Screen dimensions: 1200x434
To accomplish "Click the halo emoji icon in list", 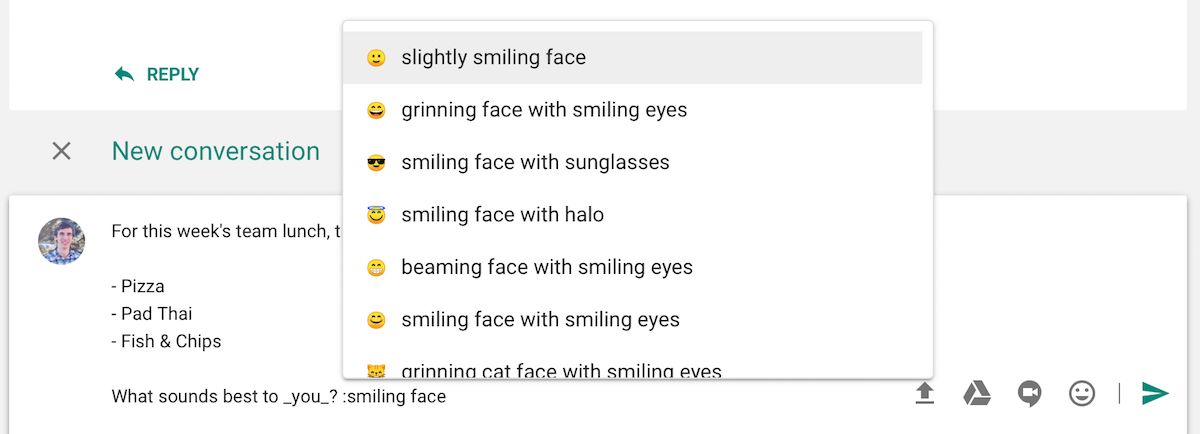I will point(376,215).
